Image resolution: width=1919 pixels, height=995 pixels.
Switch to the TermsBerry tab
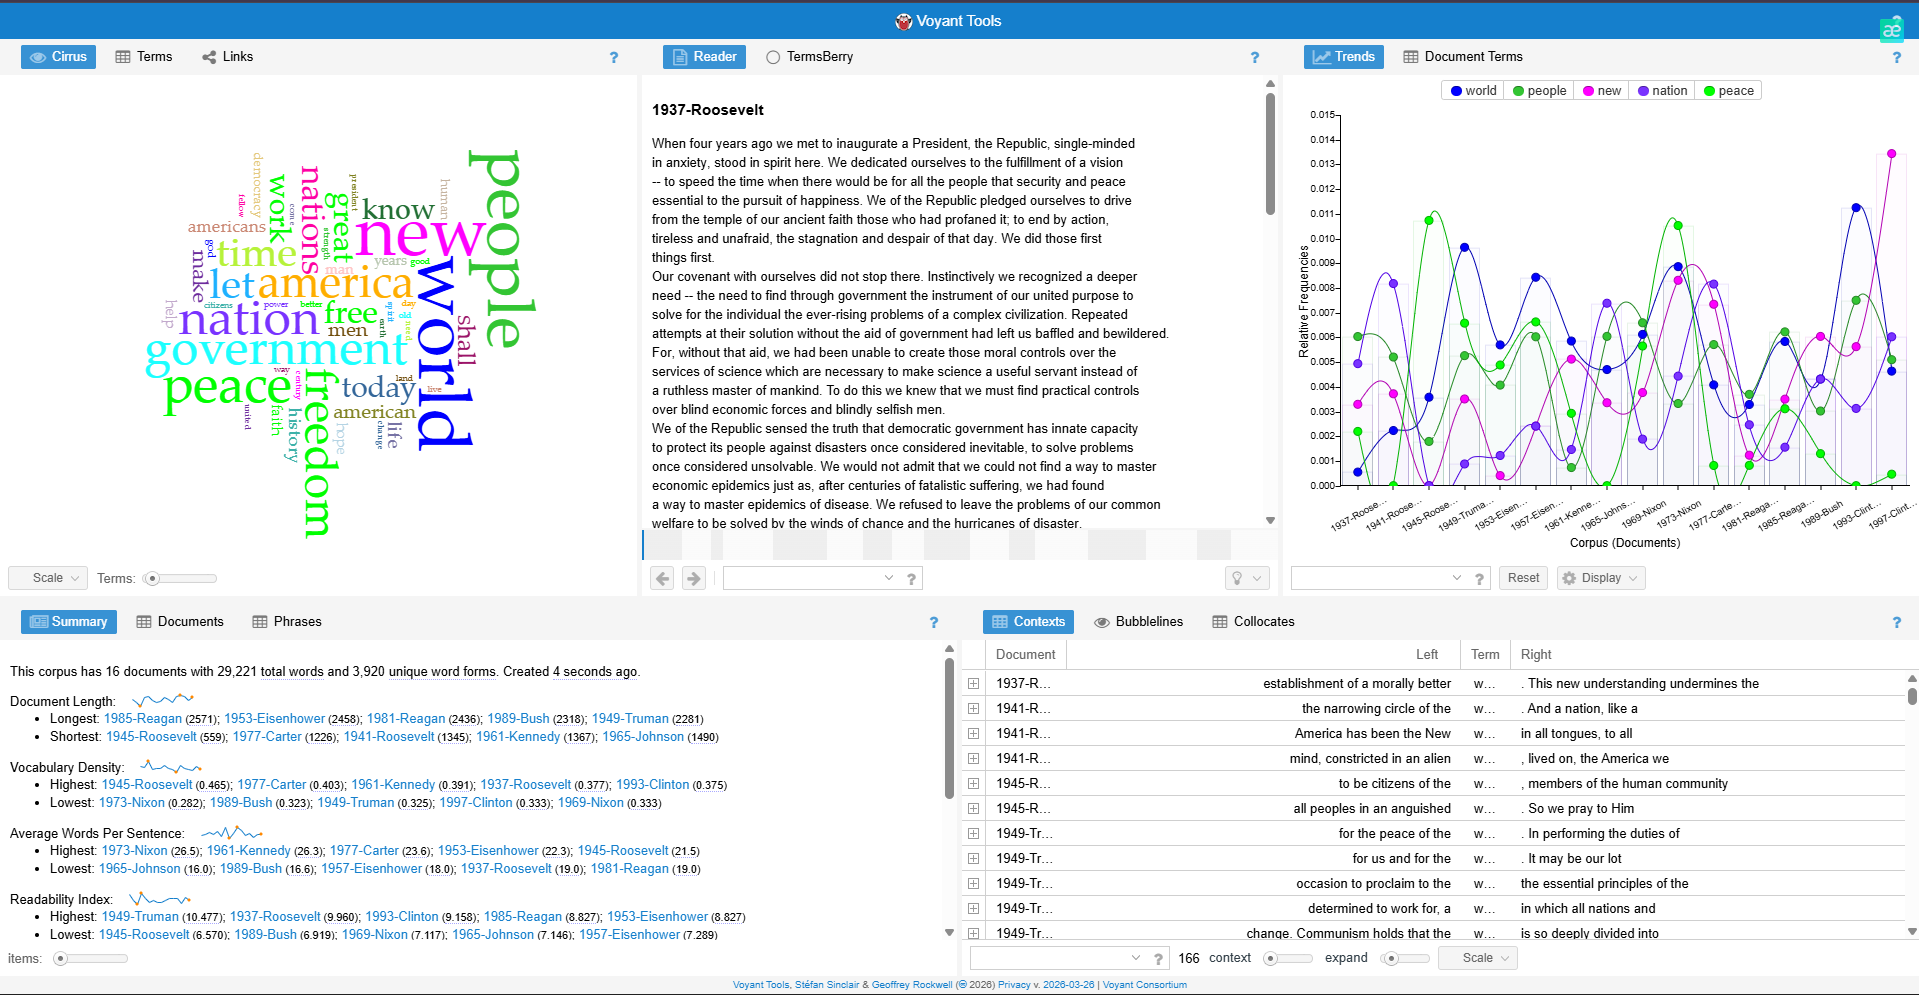pyautogui.click(x=810, y=57)
